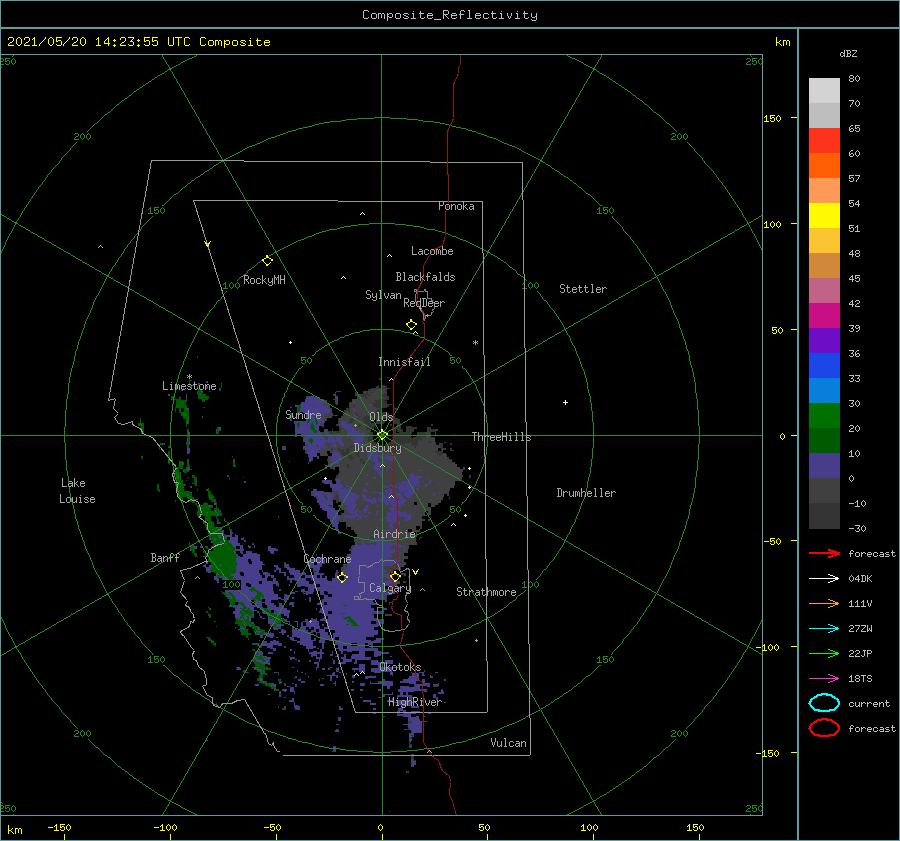Click the Lake Louise label
This screenshot has width=900, height=841.
[77, 491]
